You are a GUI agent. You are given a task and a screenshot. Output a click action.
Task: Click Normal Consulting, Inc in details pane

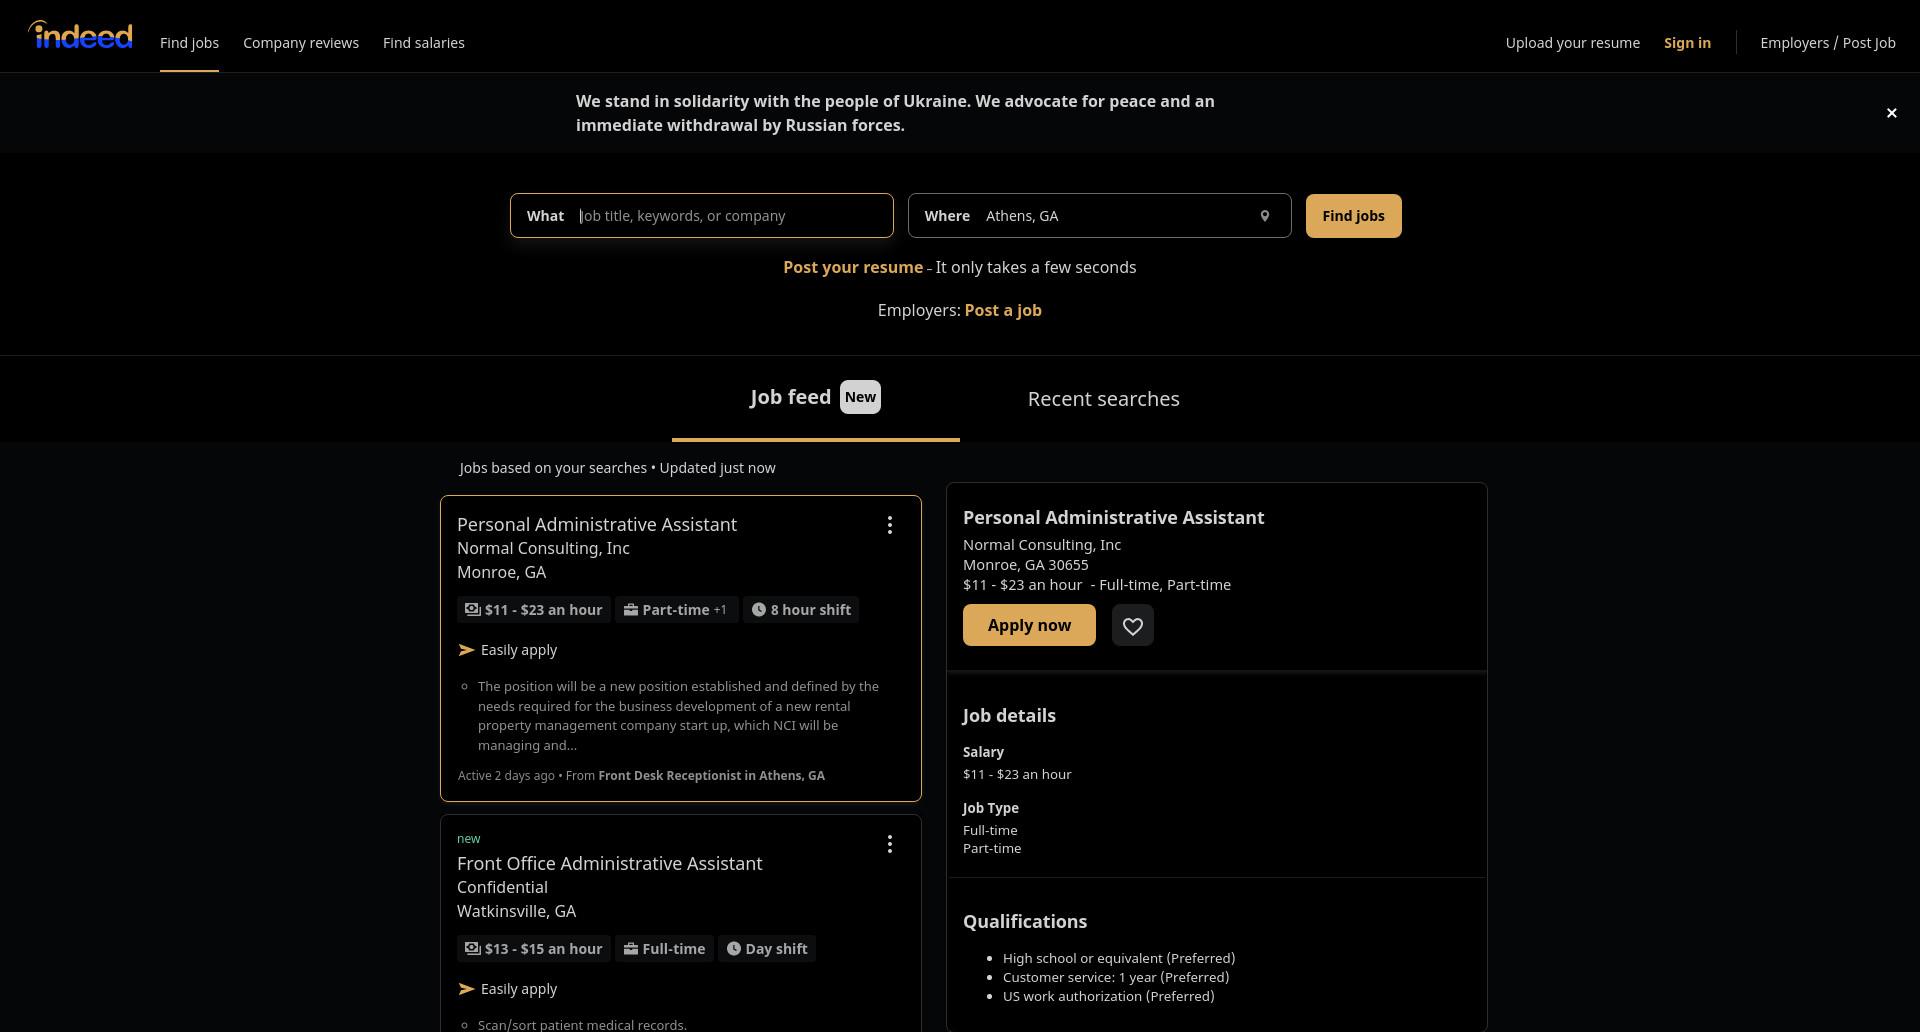point(1042,545)
